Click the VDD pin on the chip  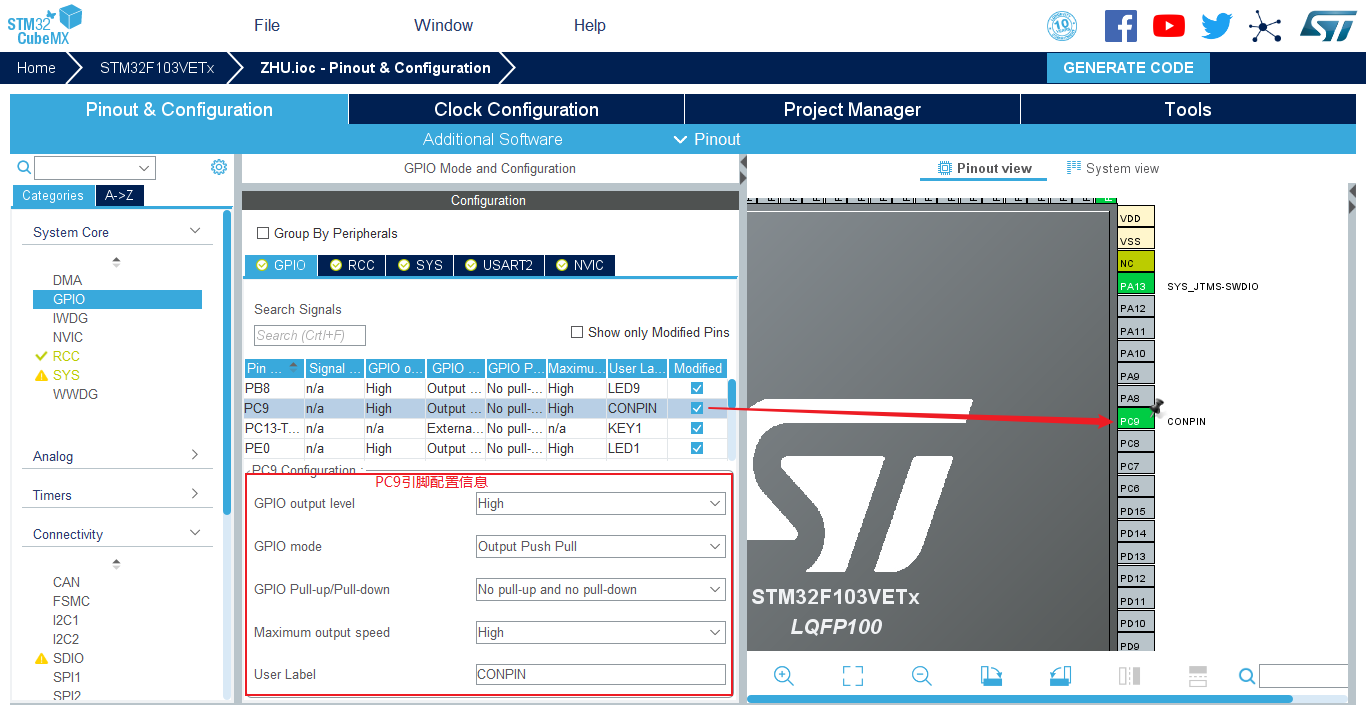tap(1136, 218)
